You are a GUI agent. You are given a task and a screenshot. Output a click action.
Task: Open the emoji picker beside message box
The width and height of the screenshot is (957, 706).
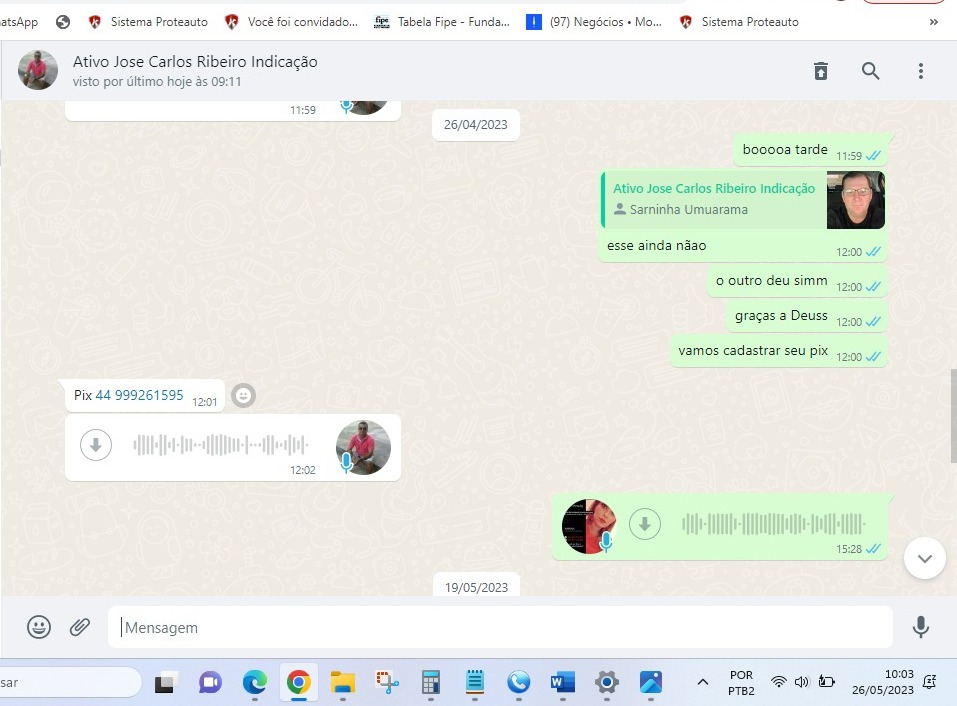[39, 627]
